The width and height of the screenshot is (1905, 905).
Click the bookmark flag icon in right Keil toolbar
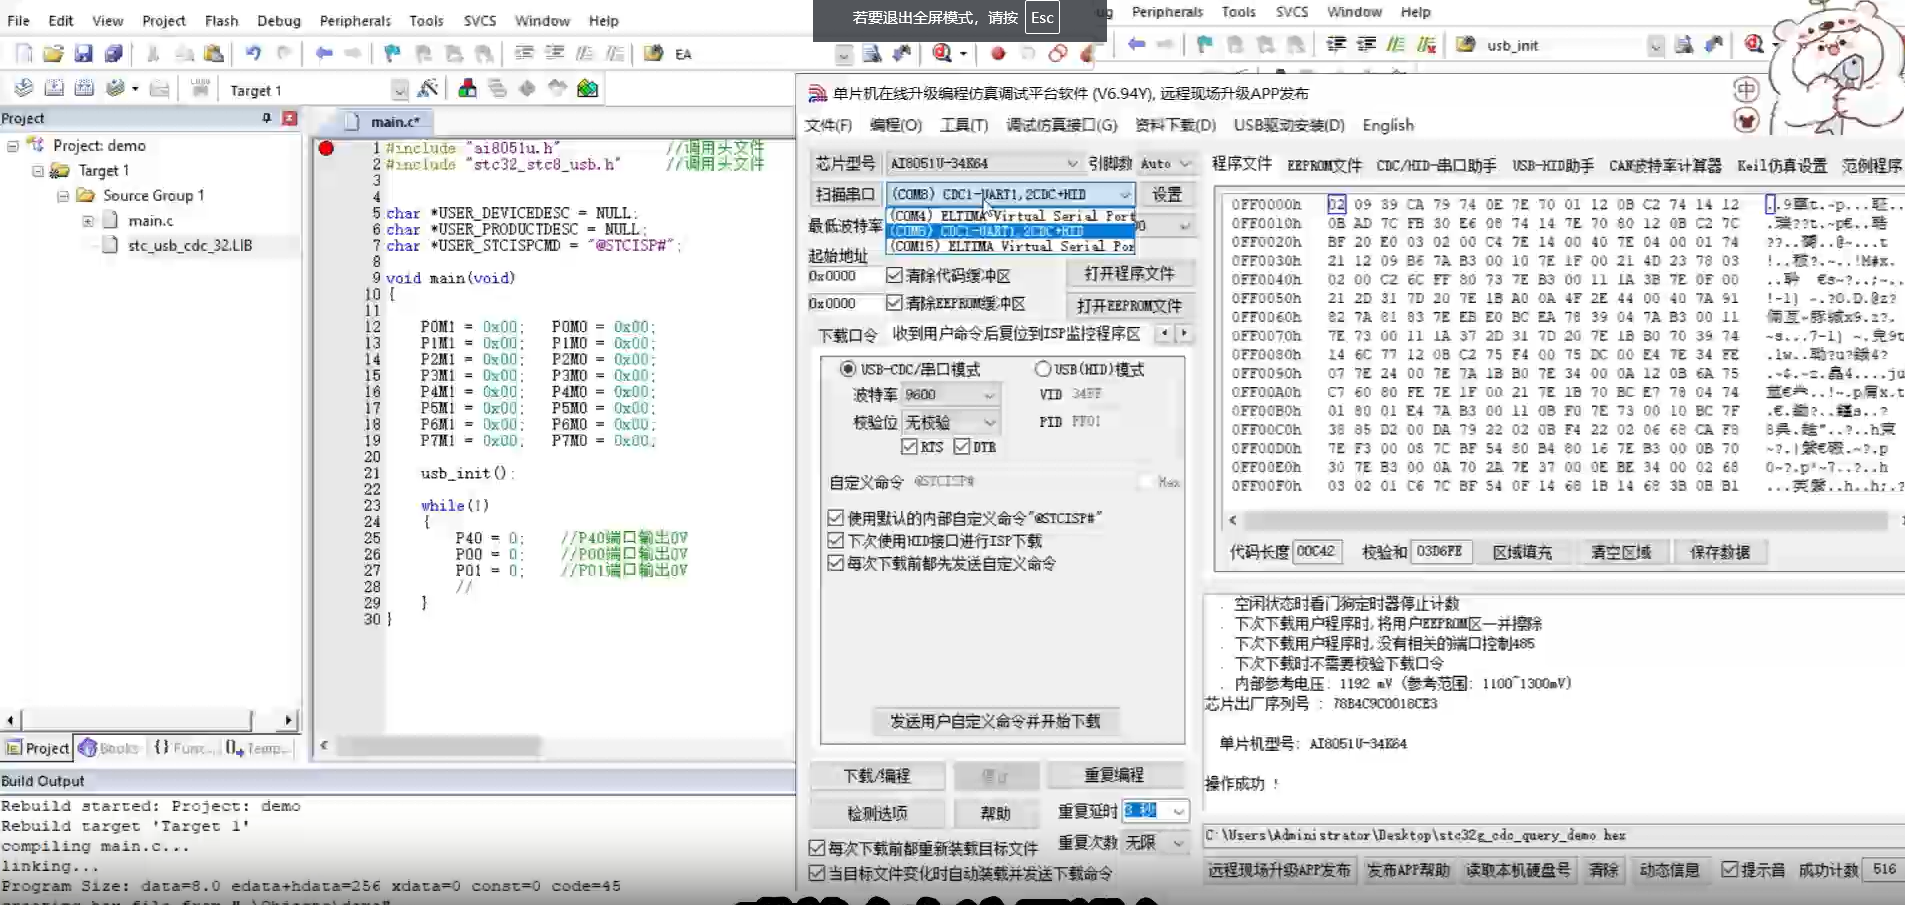tap(1204, 45)
